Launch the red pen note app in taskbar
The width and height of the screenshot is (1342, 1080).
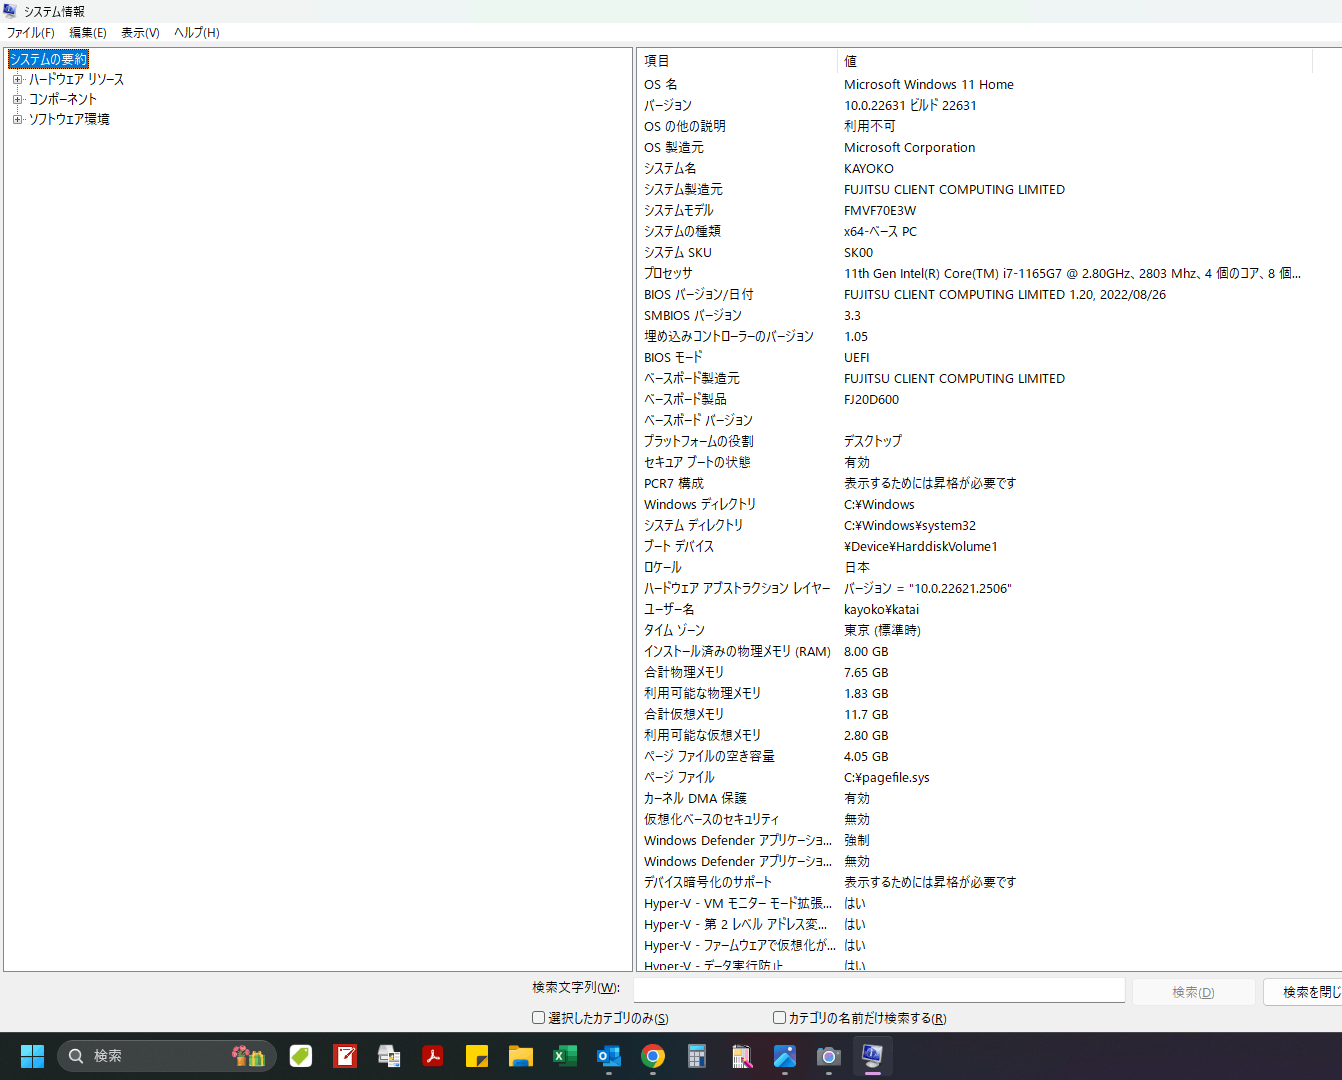click(x=345, y=1056)
